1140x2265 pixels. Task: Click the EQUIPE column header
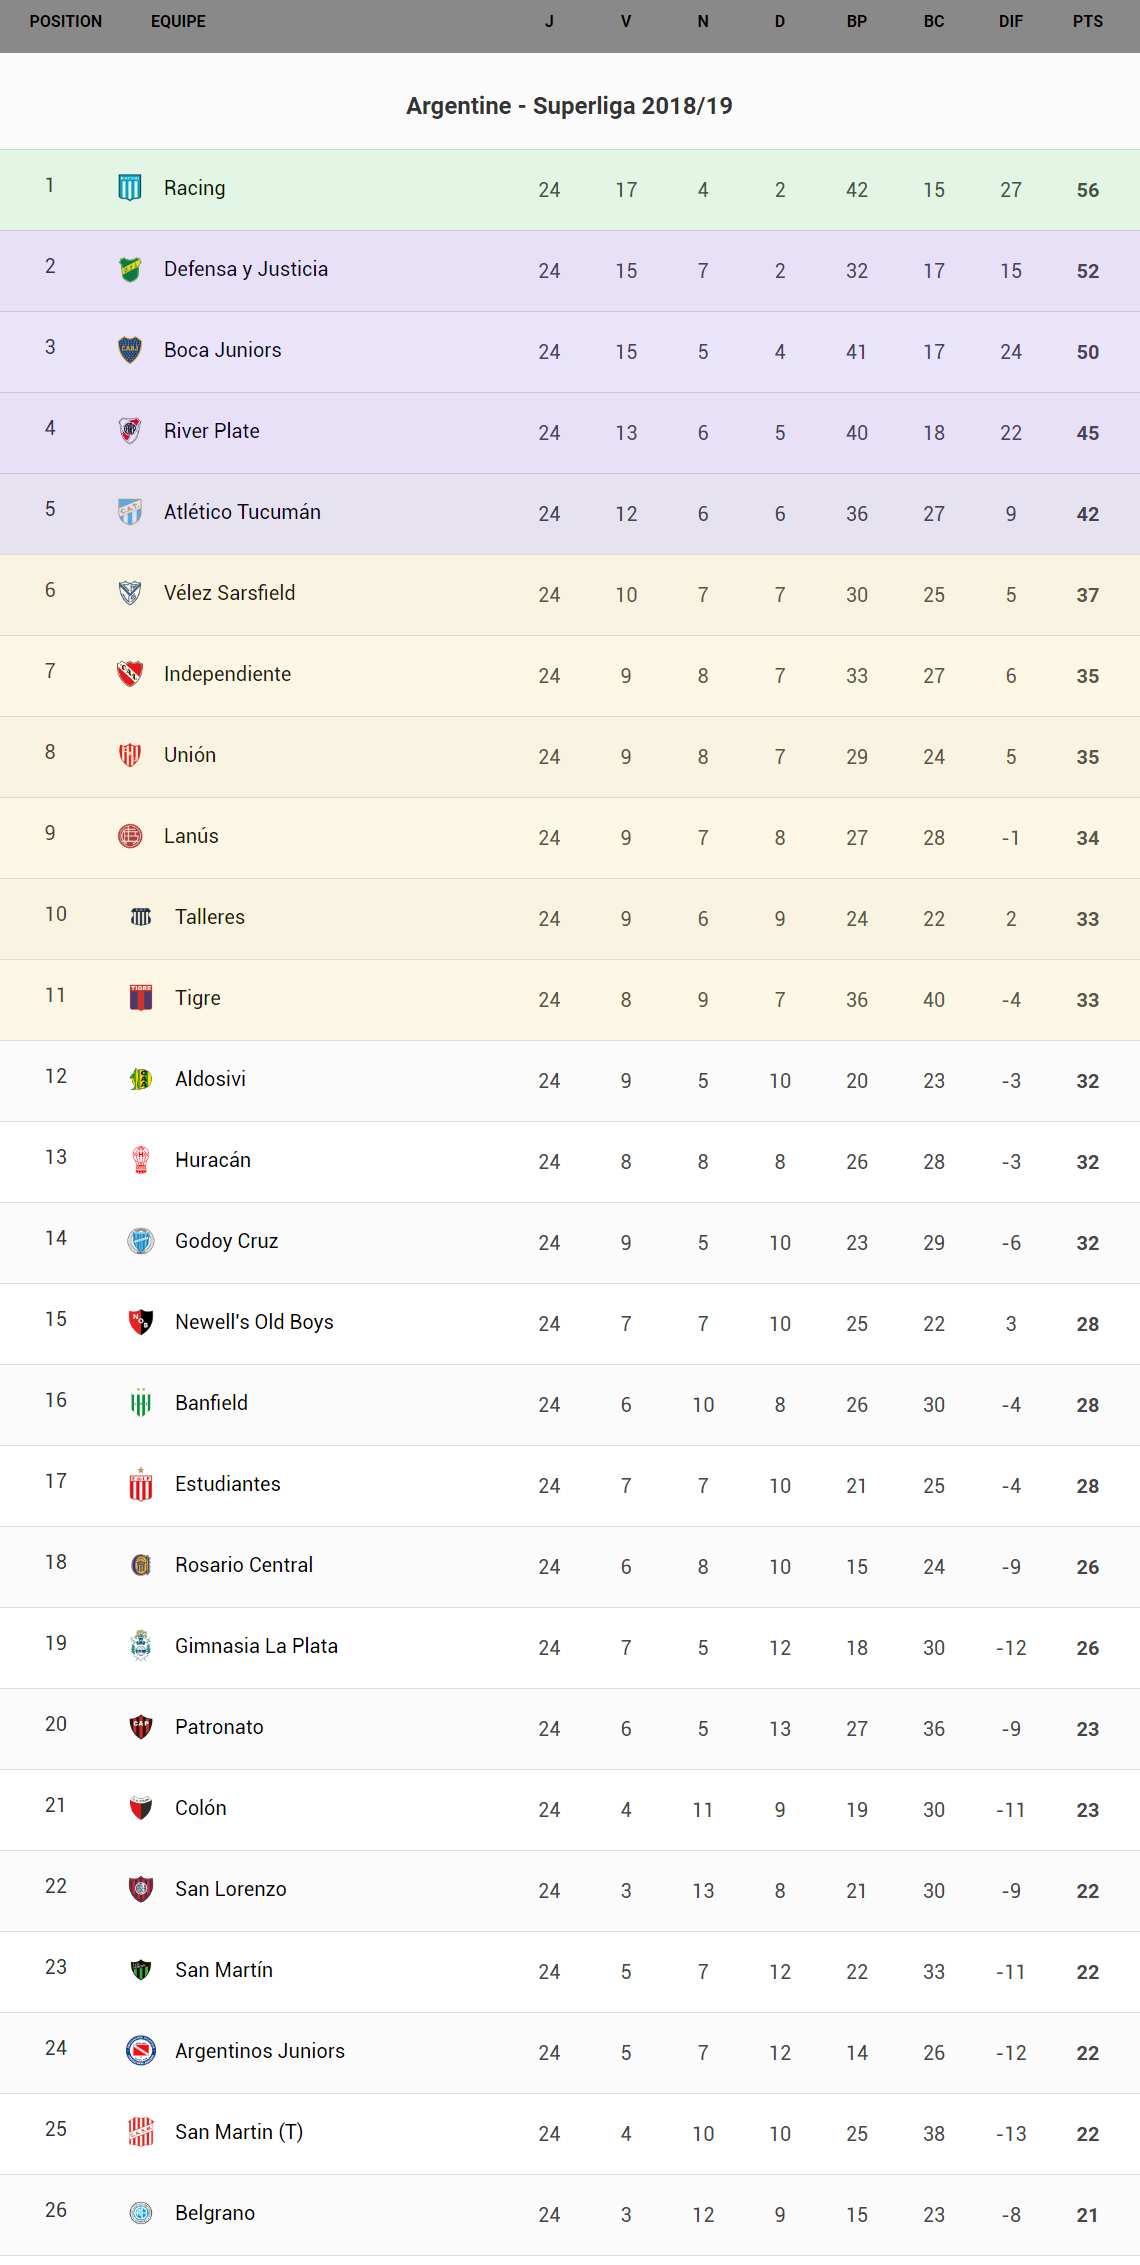(x=178, y=22)
